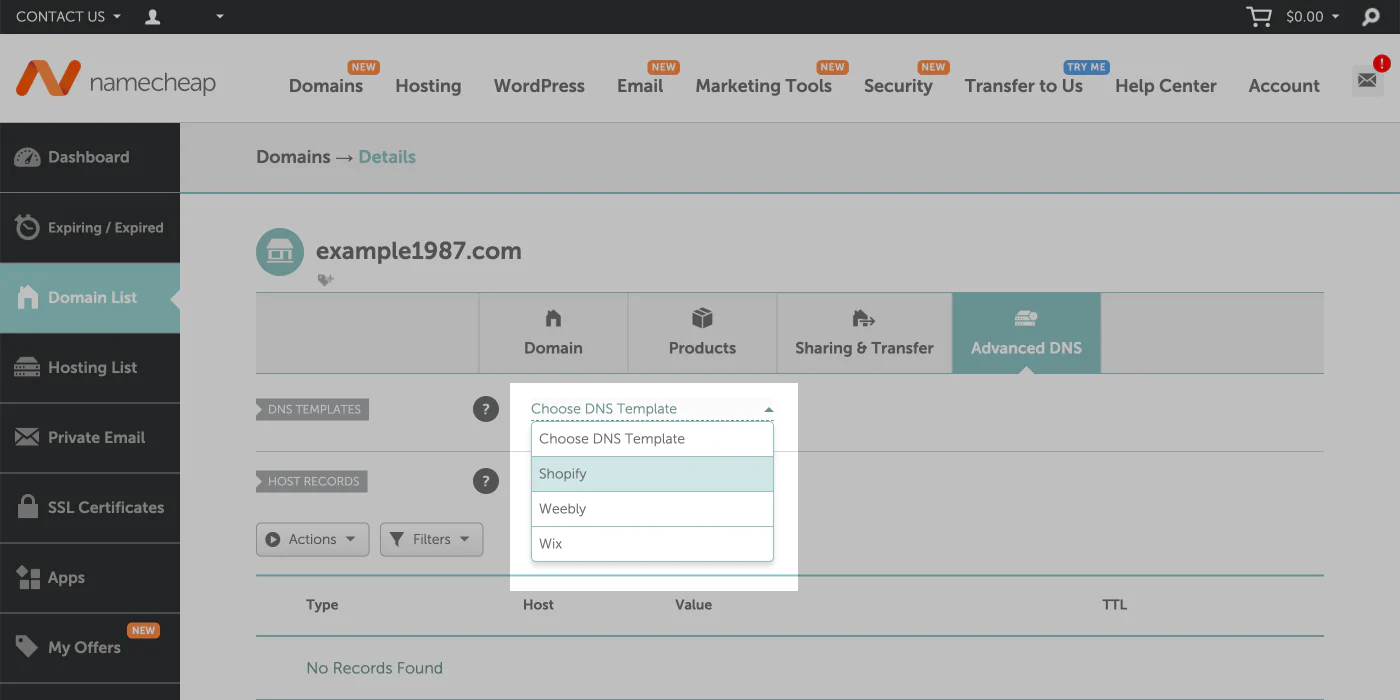The width and height of the screenshot is (1400, 700).
Task: Select Wix from template list
Action: [652, 544]
